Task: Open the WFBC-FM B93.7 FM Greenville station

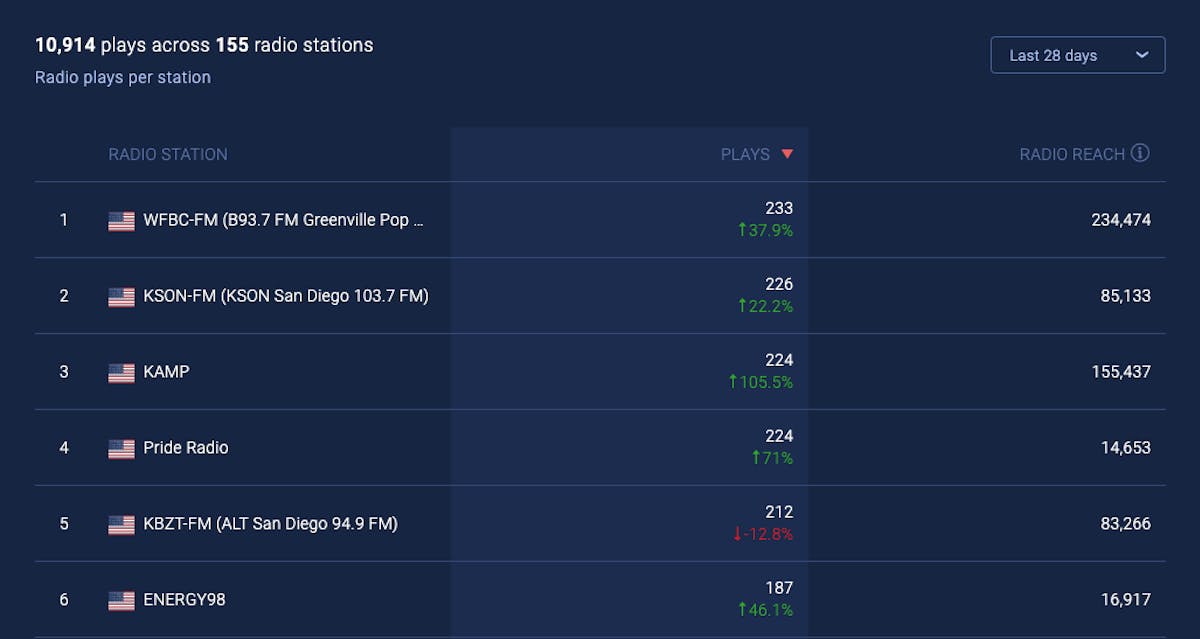Action: click(284, 220)
